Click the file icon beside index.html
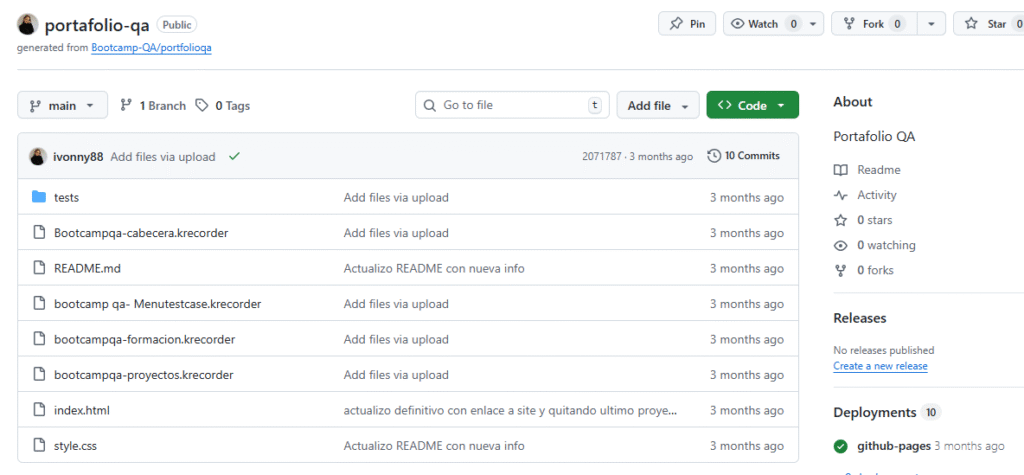 pyautogui.click(x=39, y=410)
